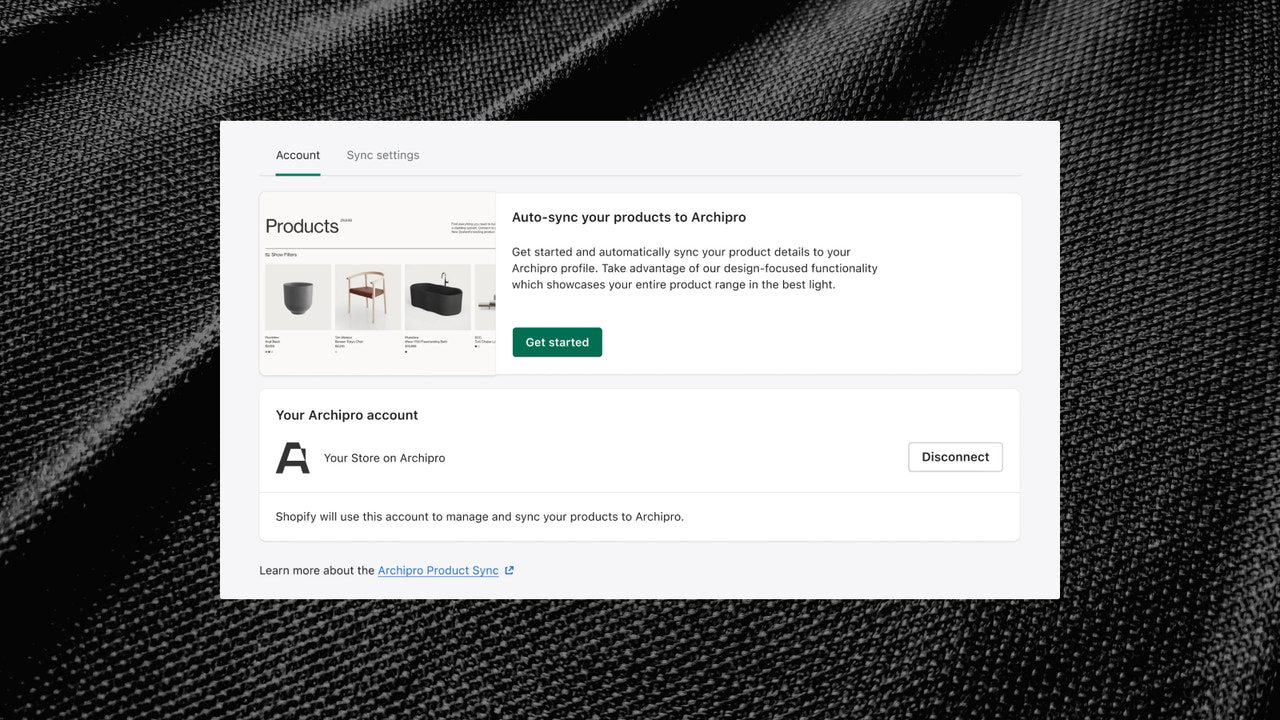Click the external-link icon after Archipro Product Sync
The width and height of the screenshot is (1280, 720).
(x=508, y=570)
